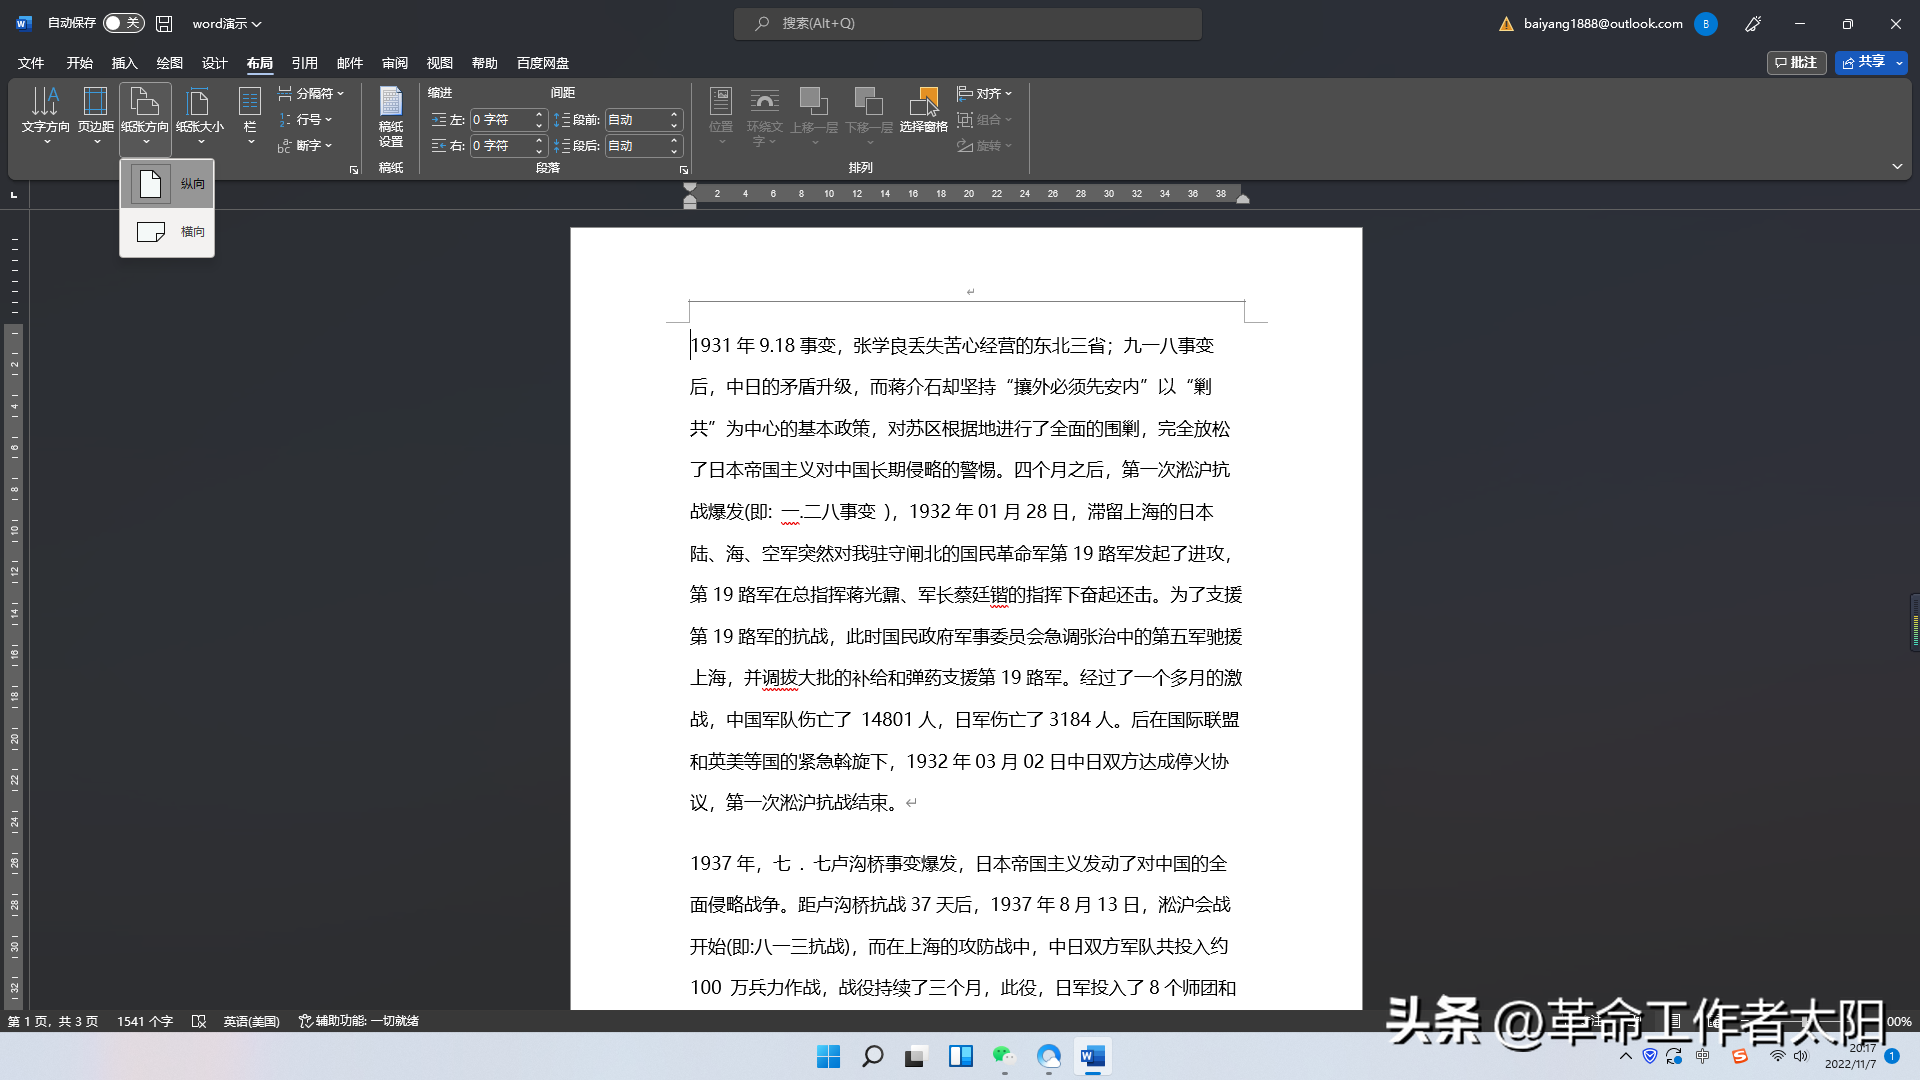
Task: Expand the 行号 line numbers dropdown
Action: pyautogui.click(x=305, y=119)
